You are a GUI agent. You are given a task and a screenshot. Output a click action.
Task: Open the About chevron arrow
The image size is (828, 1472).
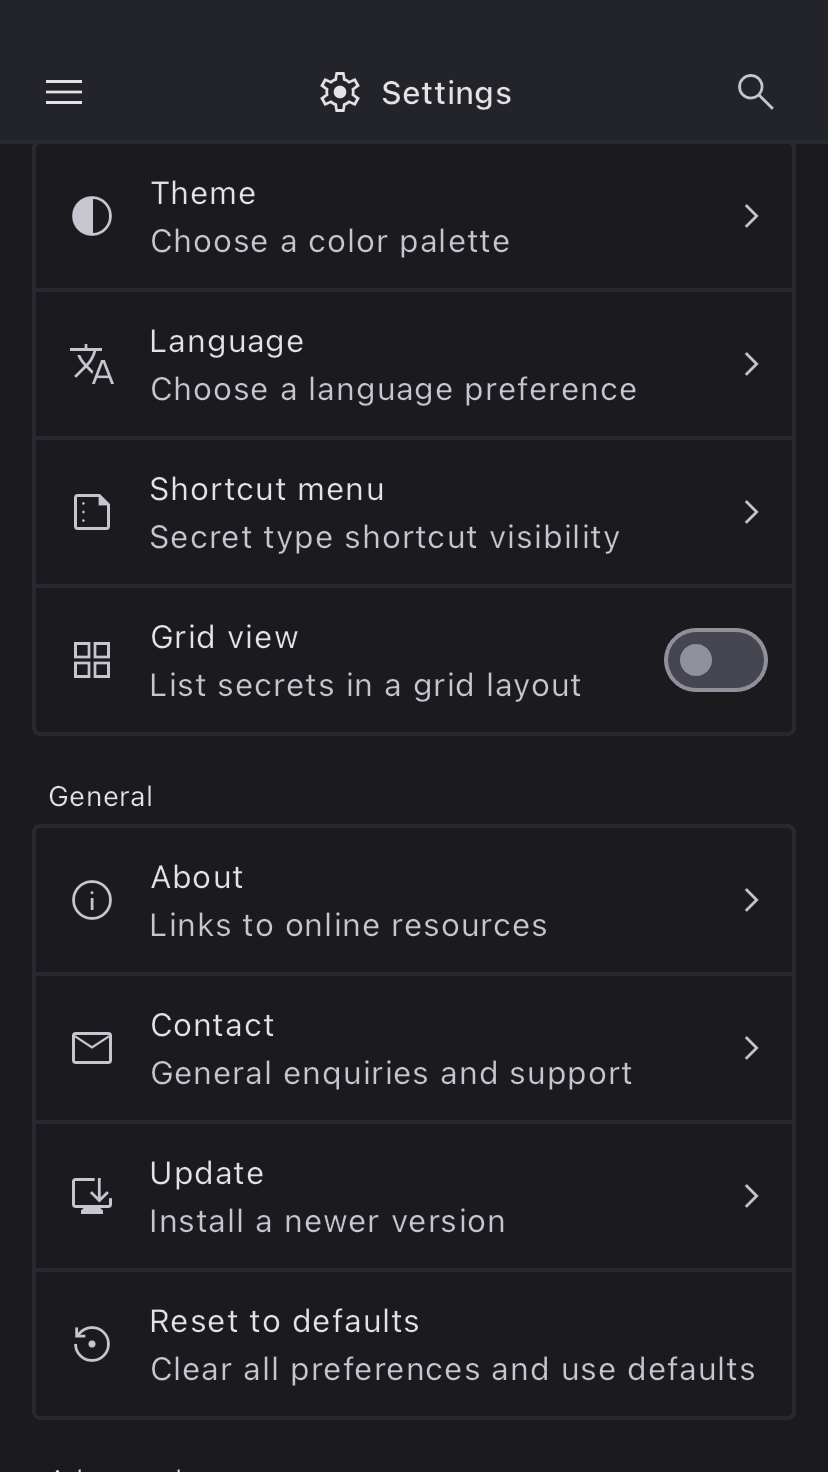coord(752,900)
